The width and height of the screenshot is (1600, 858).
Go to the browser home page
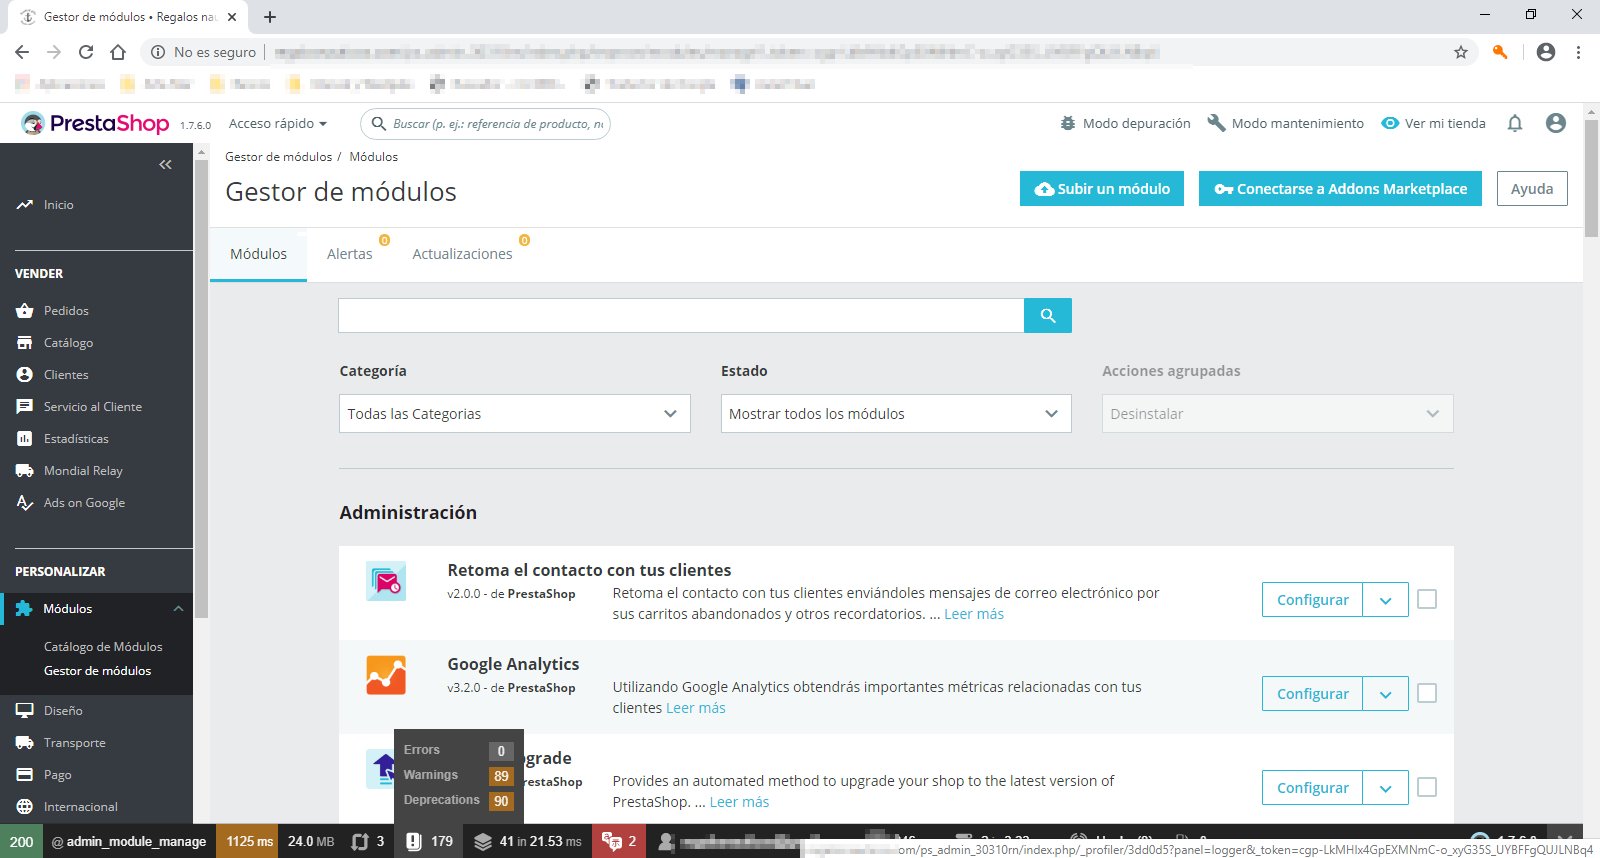(x=118, y=52)
